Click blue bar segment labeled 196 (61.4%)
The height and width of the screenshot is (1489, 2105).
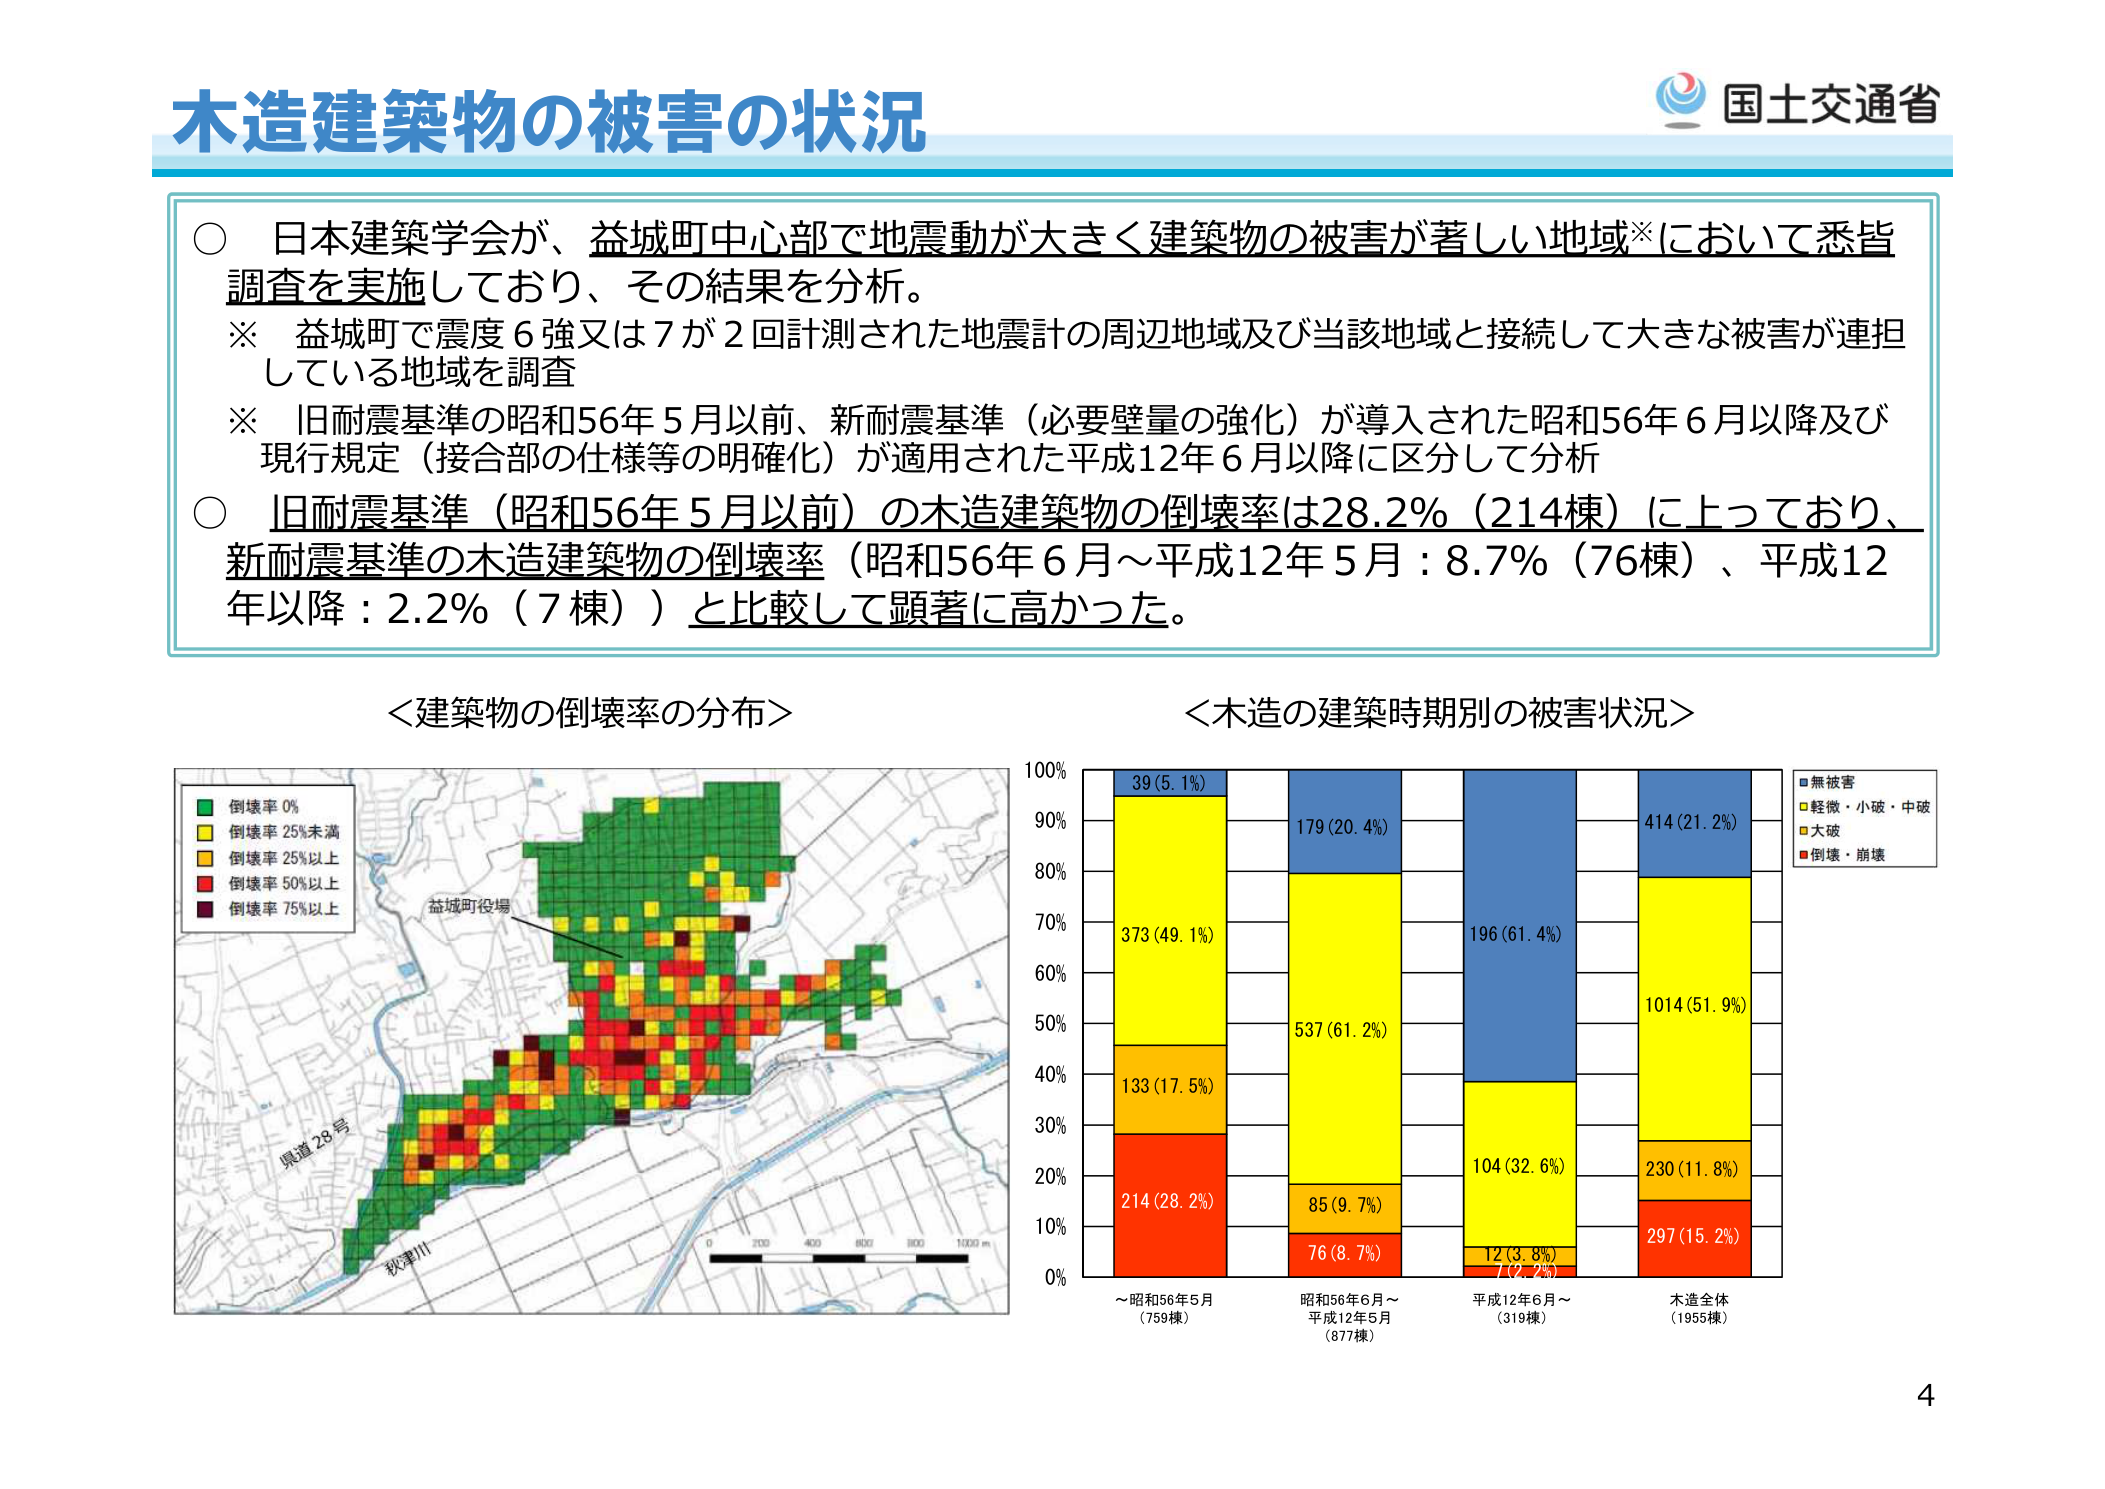tap(1519, 926)
